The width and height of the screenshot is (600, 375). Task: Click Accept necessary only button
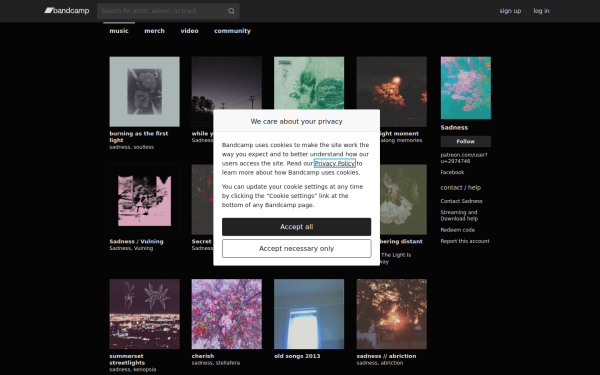(297, 249)
